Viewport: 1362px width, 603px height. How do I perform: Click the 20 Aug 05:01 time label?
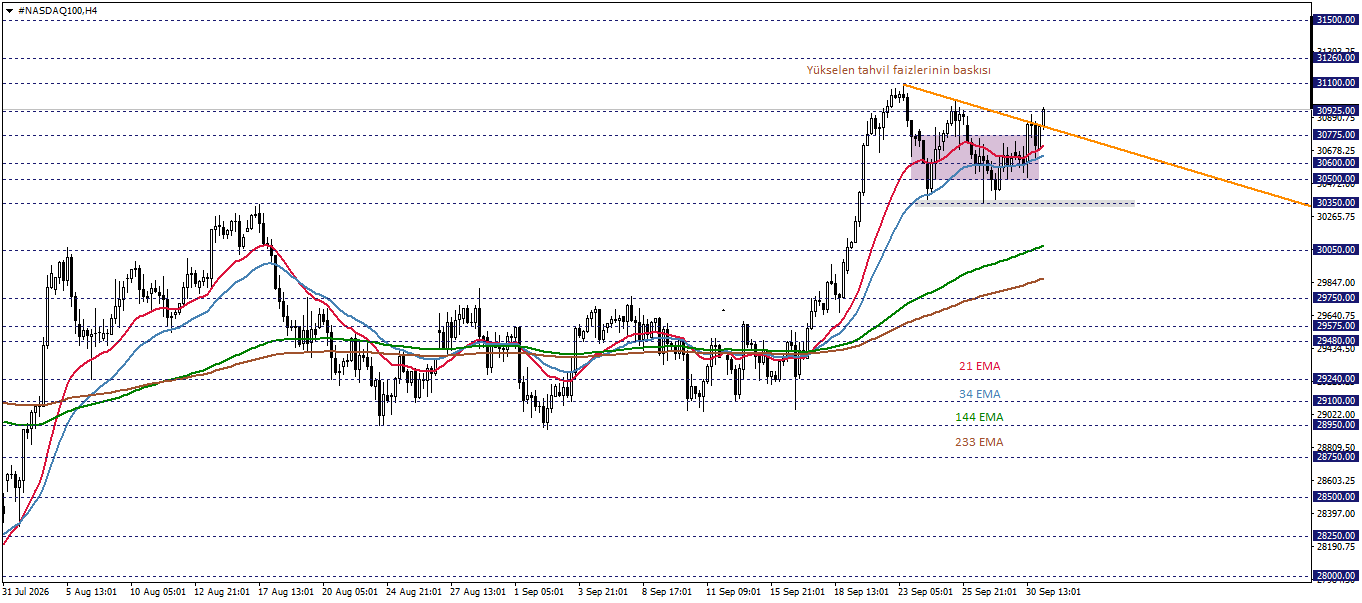click(x=349, y=592)
